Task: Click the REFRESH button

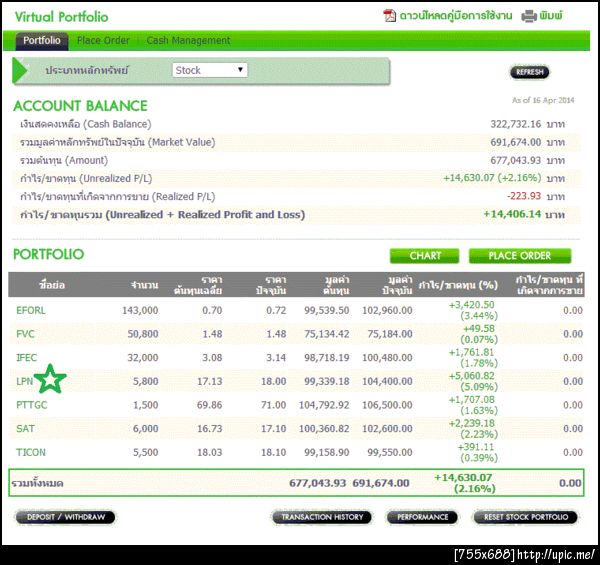Action: pyautogui.click(x=530, y=72)
